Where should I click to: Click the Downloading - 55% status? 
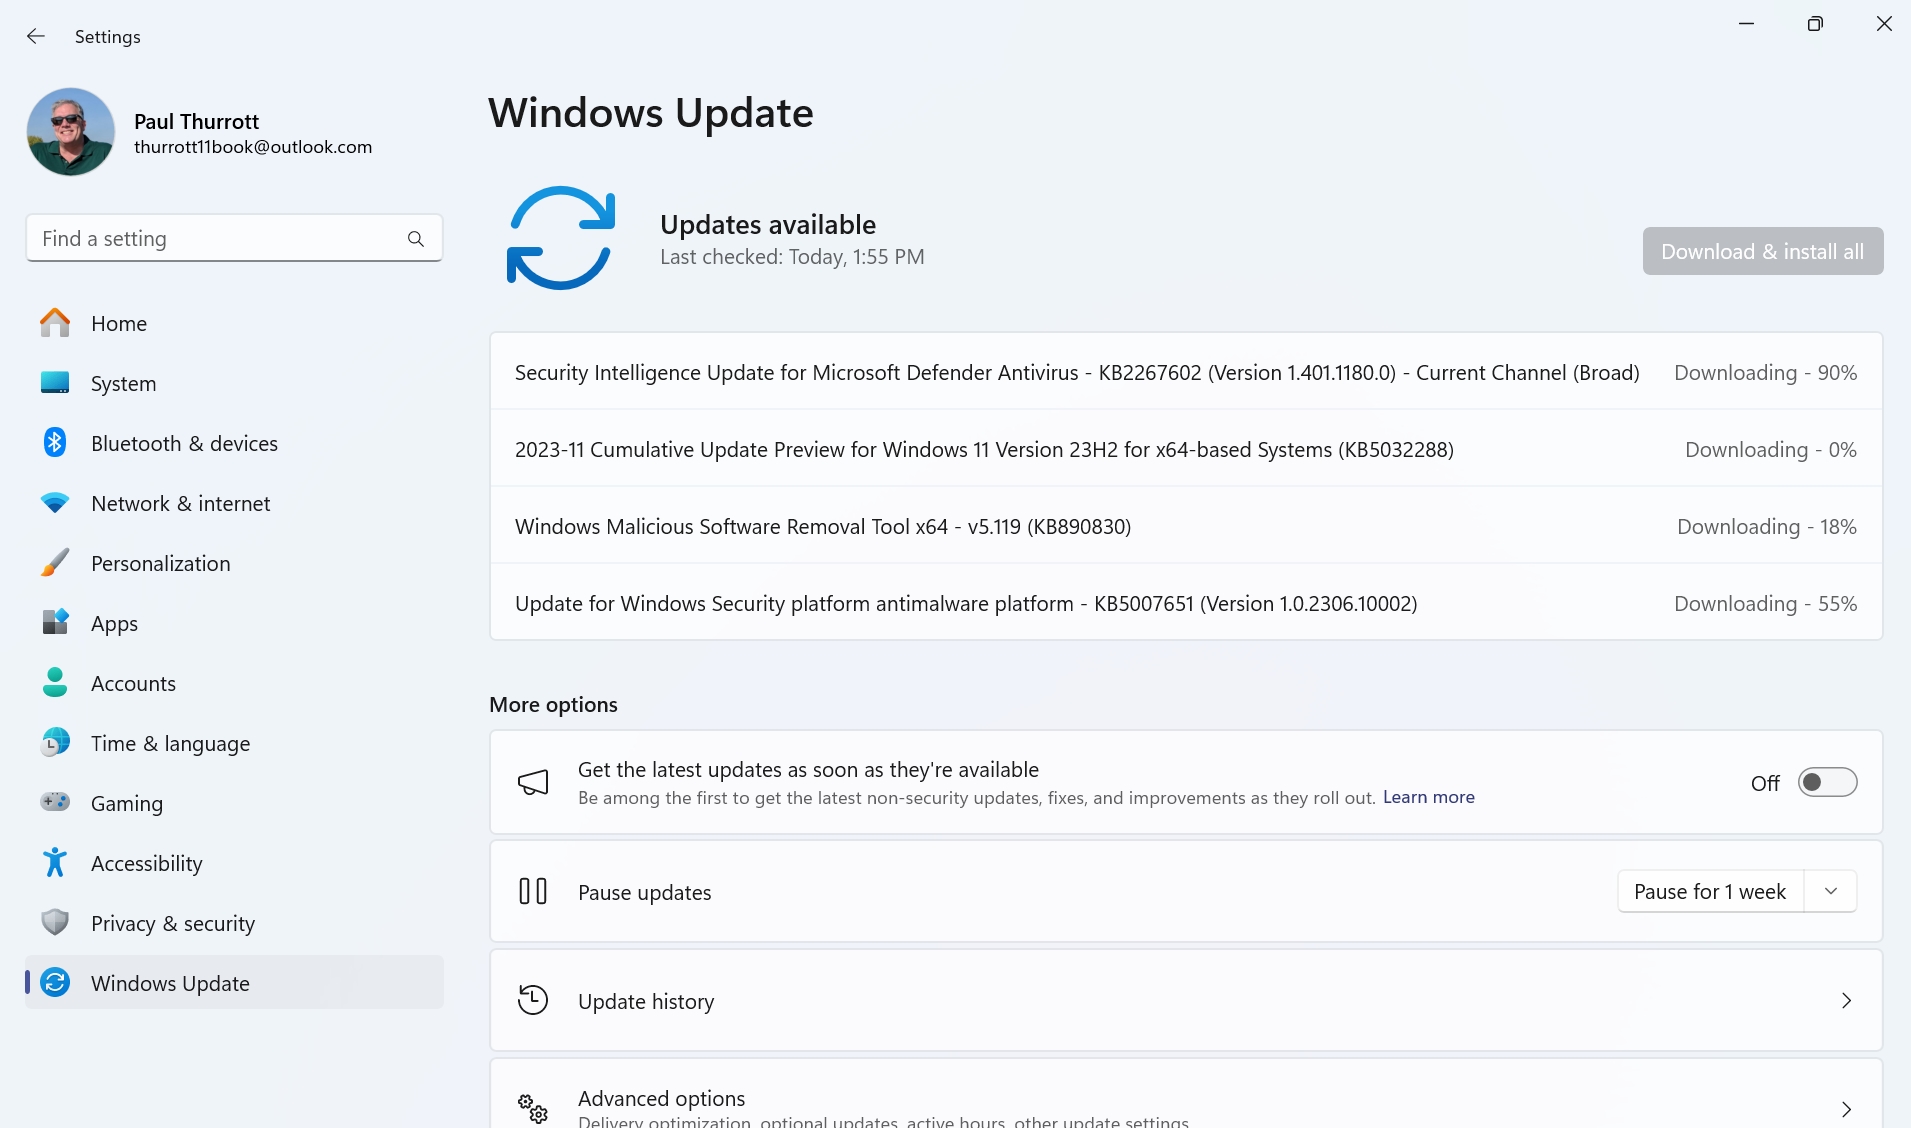point(1765,603)
